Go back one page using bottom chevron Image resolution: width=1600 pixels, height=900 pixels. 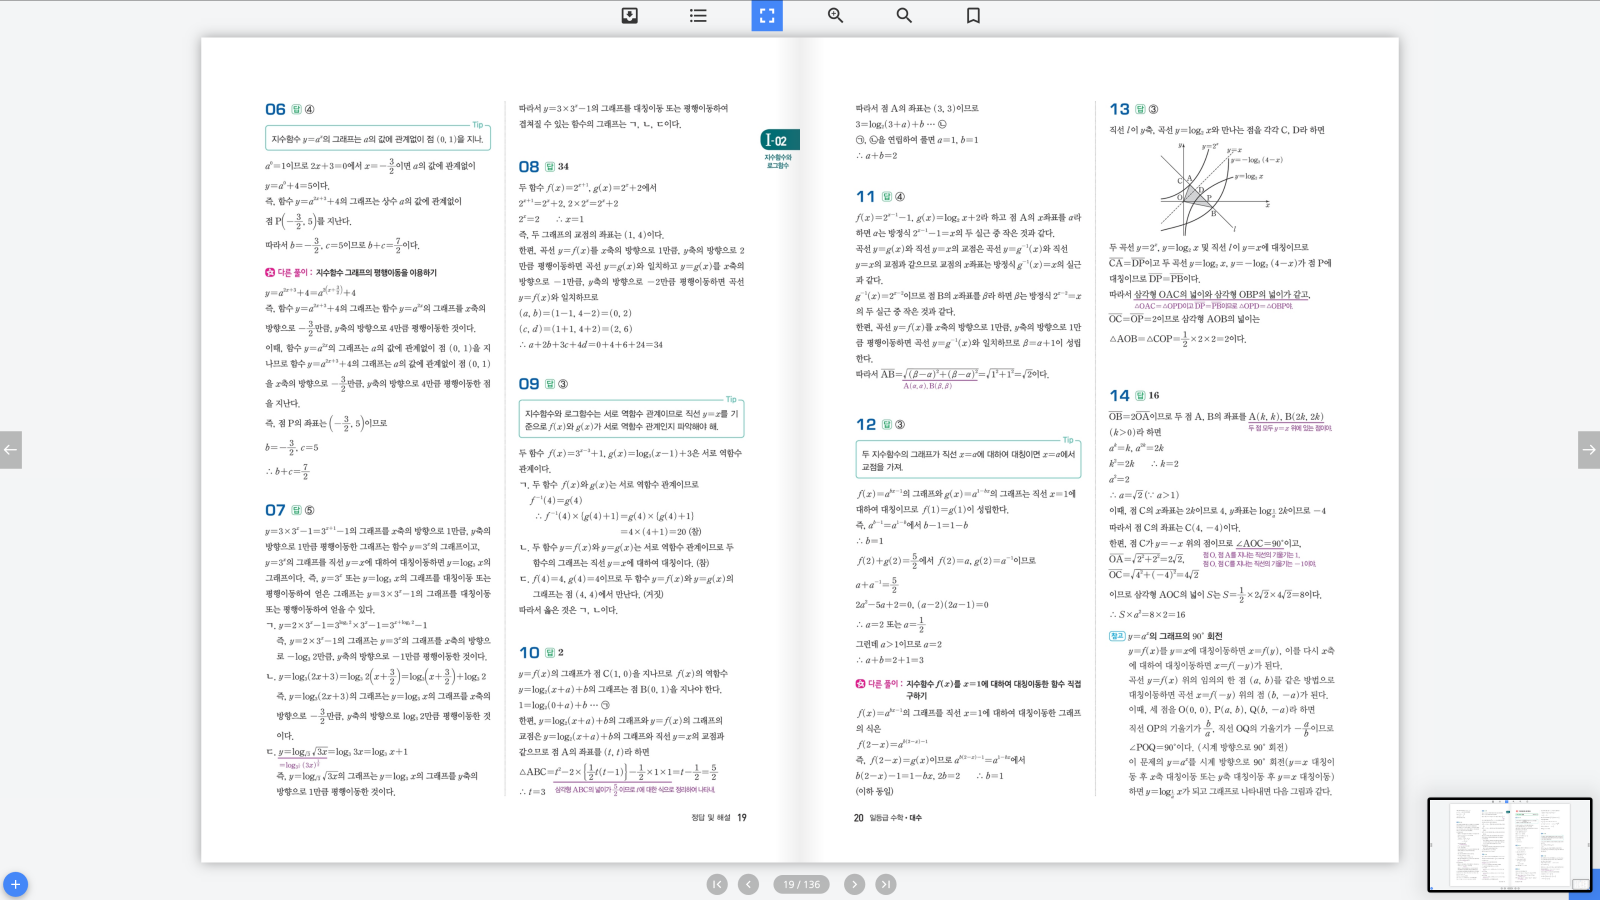pos(748,884)
